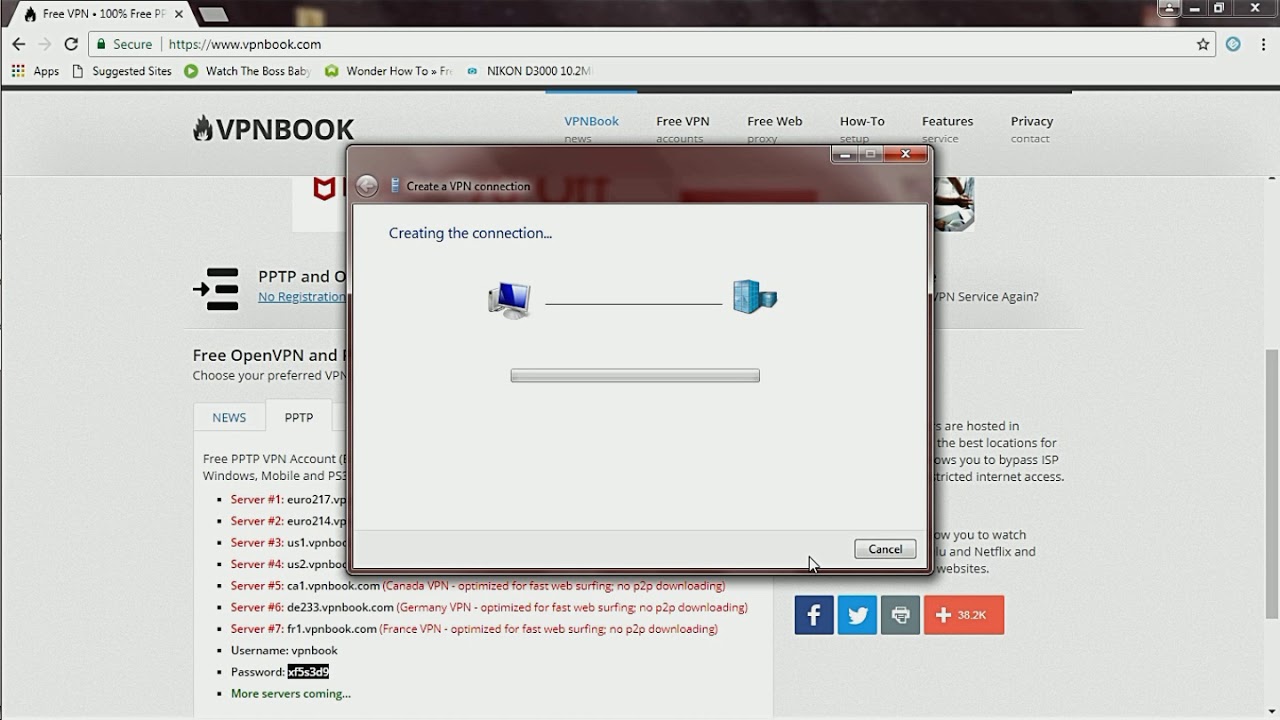Click the Secure padlock indicator

click(x=124, y=44)
